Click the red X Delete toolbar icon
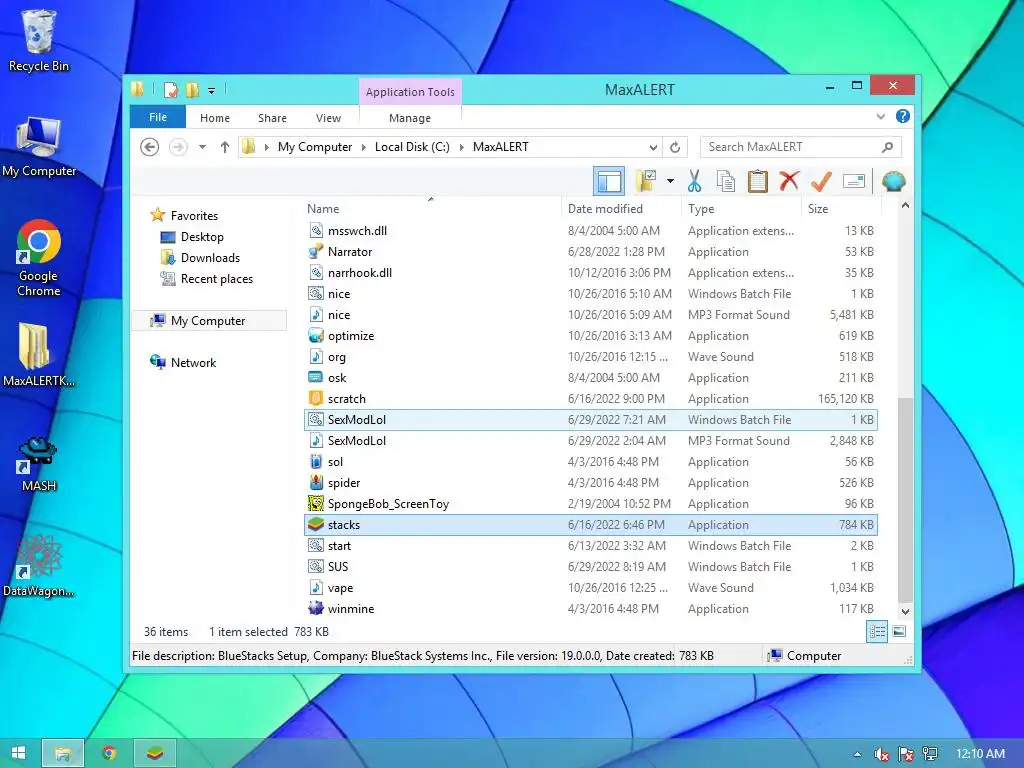Image resolution: width=1024 pixels, height=768 pixels. 789,181
